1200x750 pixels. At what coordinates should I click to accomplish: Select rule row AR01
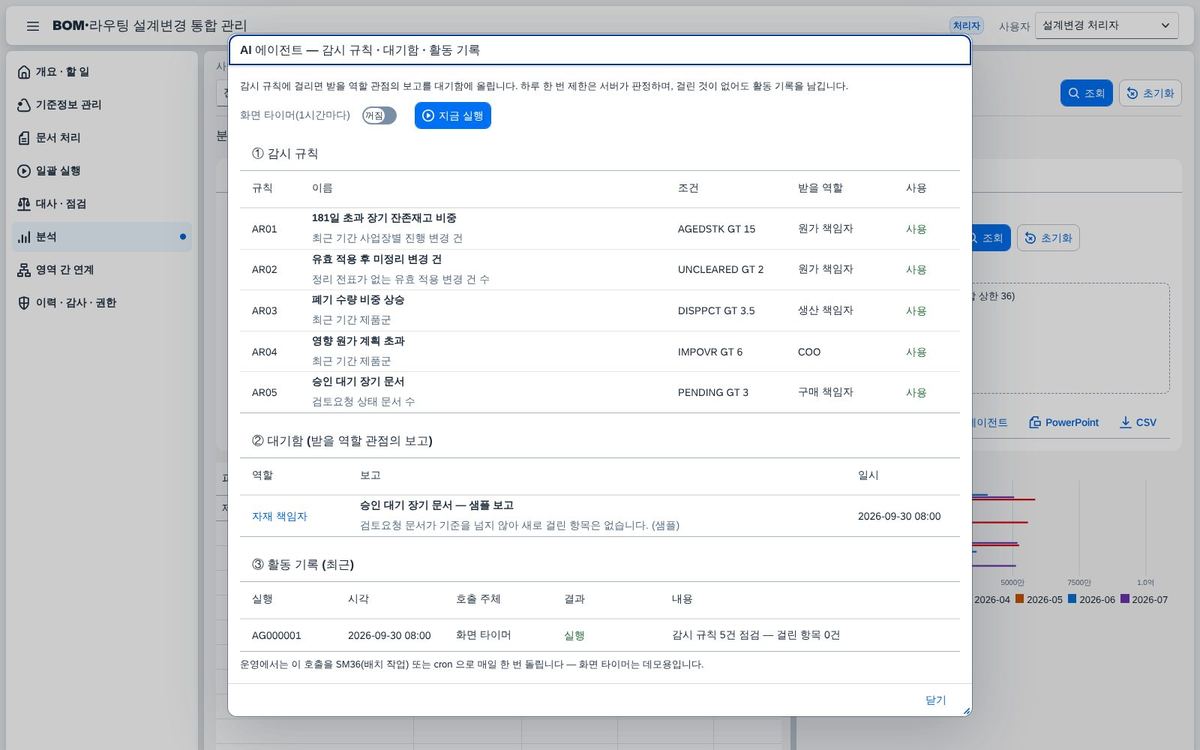coord(600,229)
